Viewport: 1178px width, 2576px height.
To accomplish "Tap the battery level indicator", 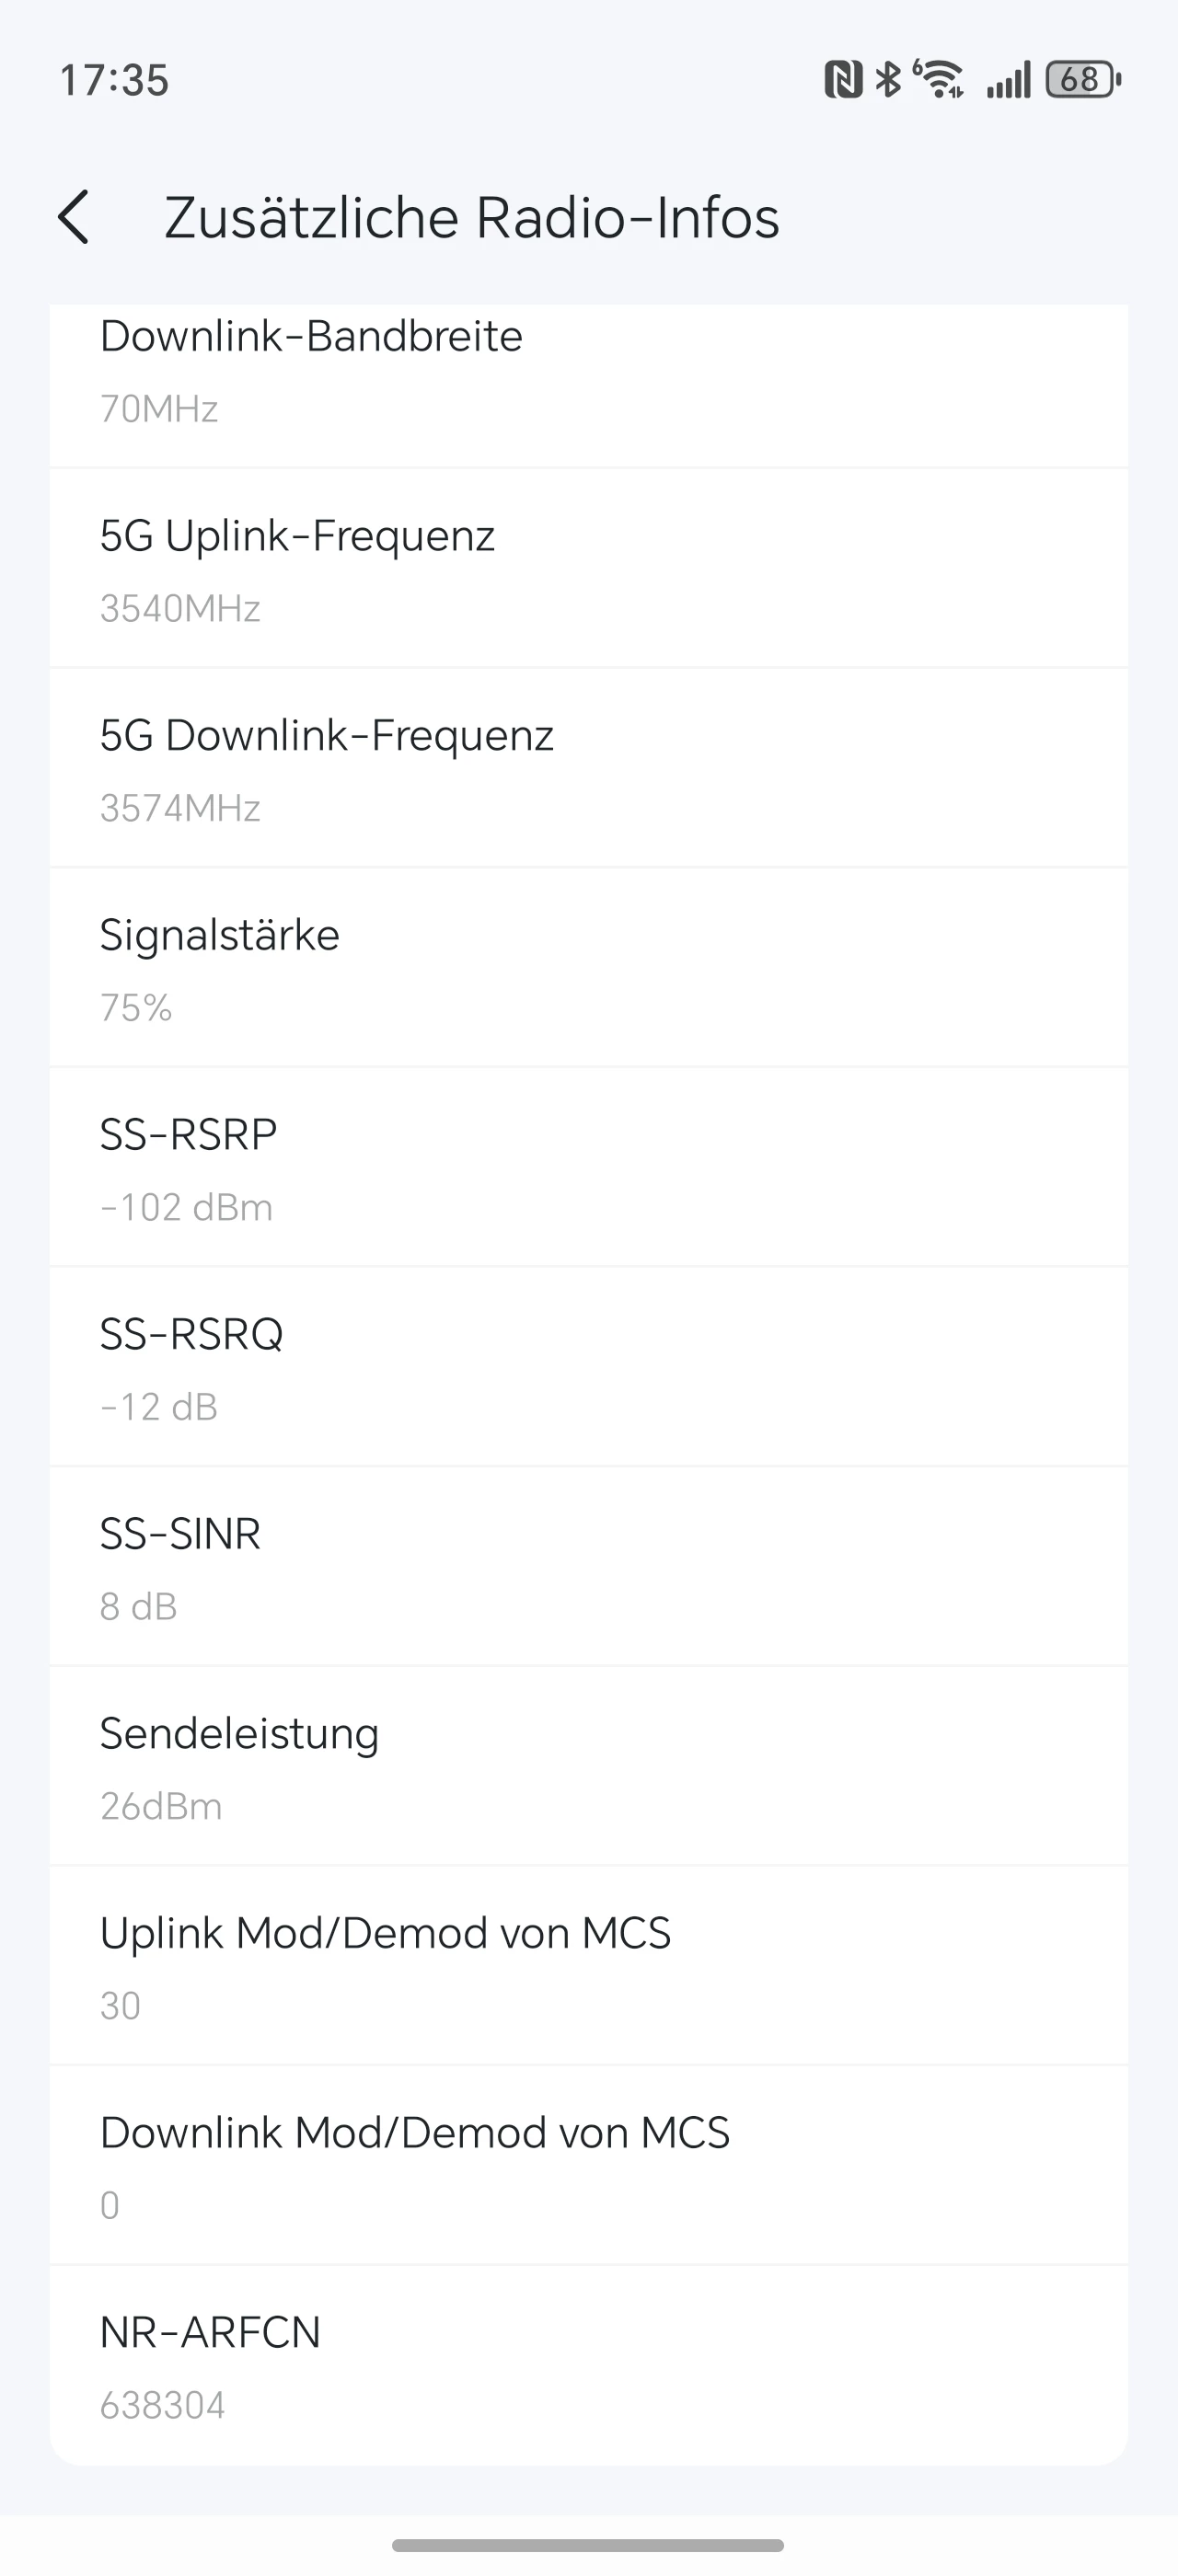I will pyautogui.click(x=1083, y=79).
